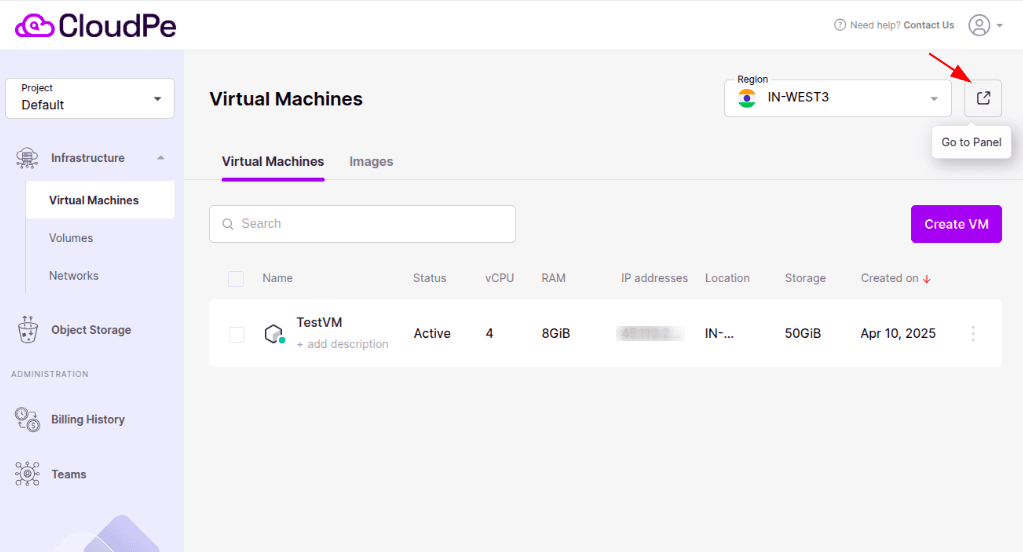
Task: Sort by the Created on column header
Action: (x=889, y=278)
